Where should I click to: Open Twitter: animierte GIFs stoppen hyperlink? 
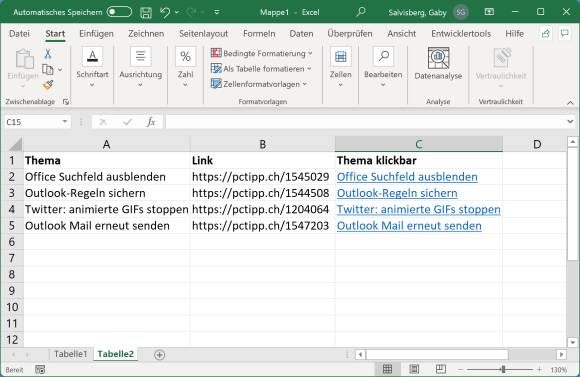[418, 209]
